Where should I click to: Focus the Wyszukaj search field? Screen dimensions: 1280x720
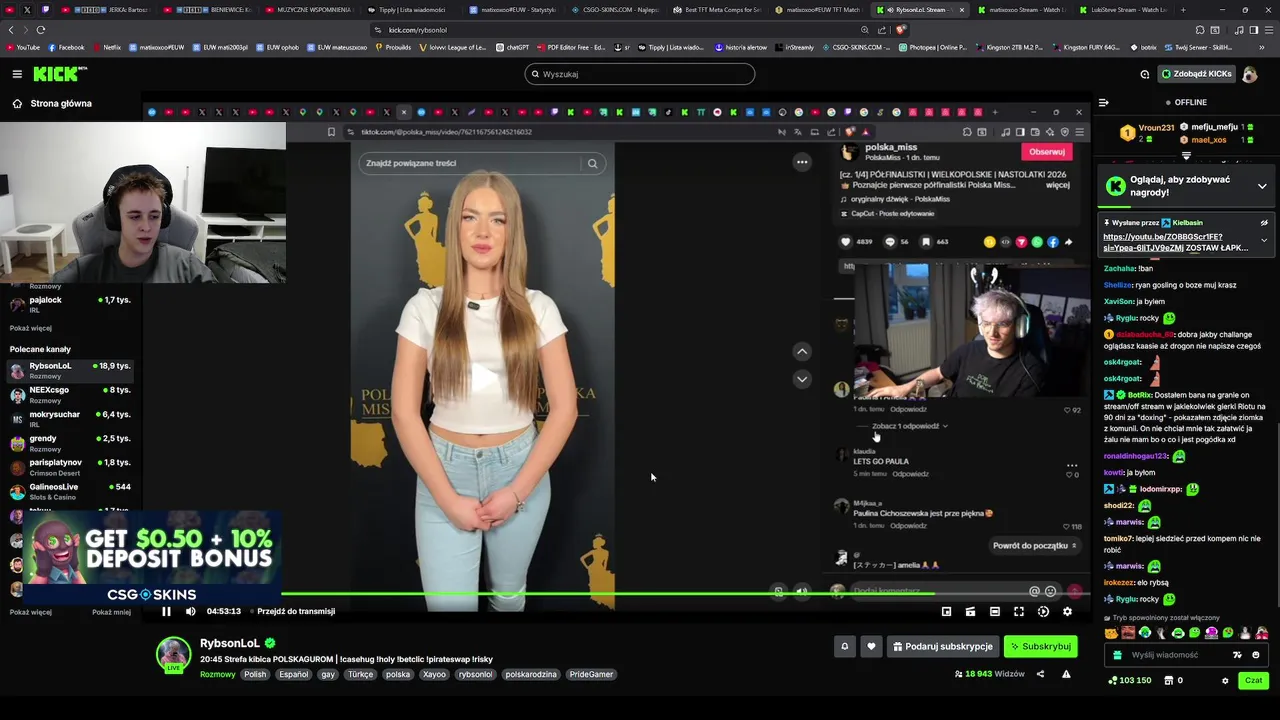coord(640,74)
